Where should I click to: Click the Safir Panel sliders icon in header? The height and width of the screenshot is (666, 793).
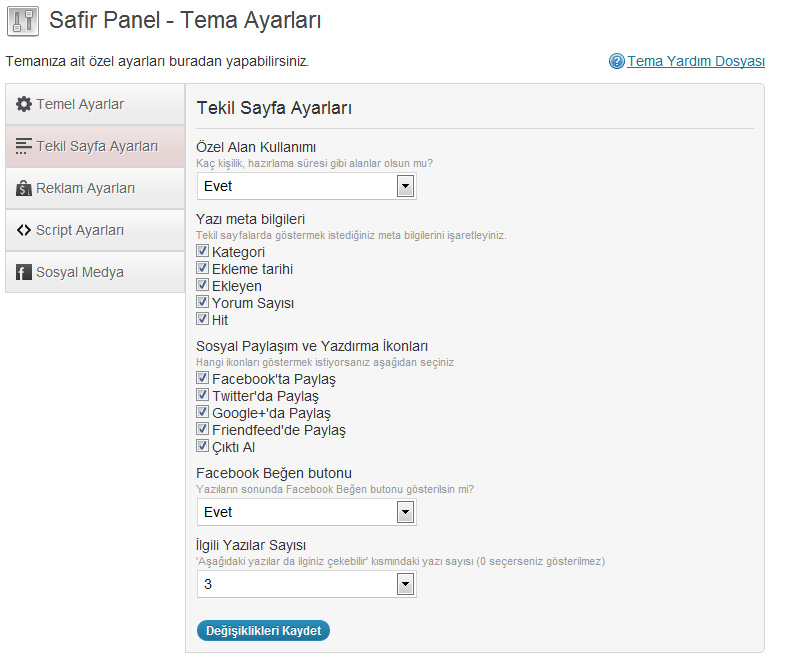[x=23, y=21]
